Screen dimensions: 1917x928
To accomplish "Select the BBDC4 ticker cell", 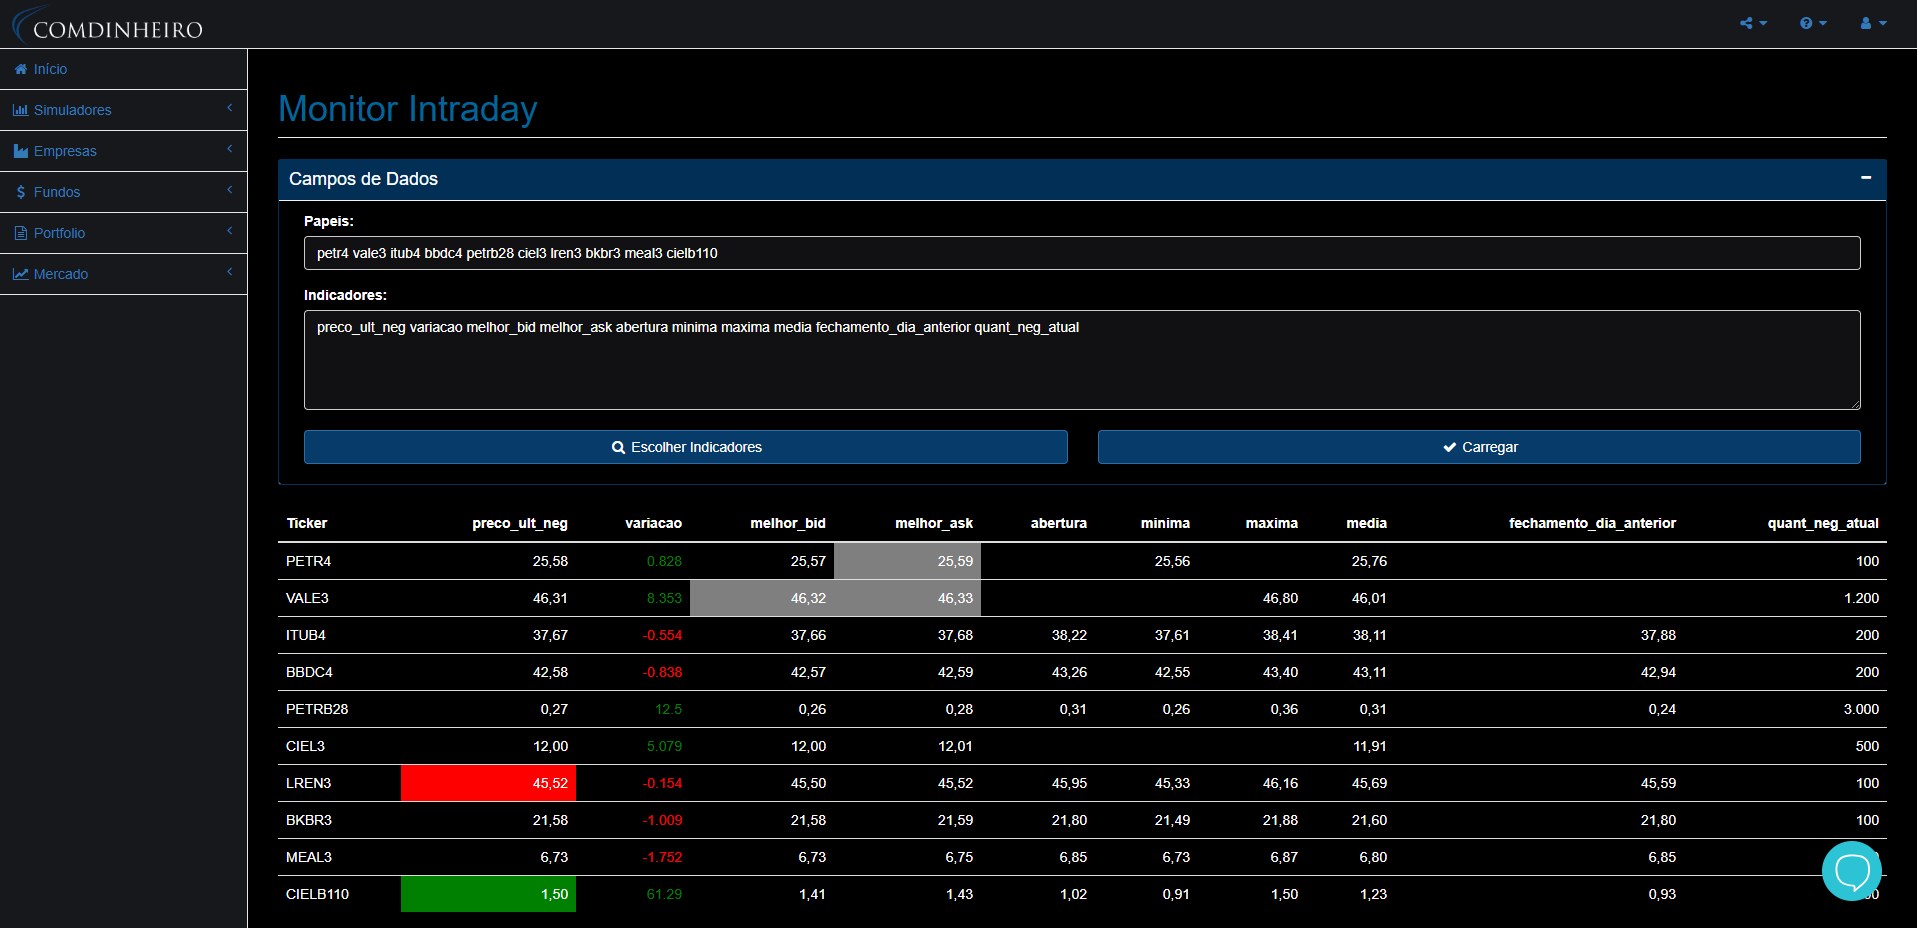I will point(339,672).
